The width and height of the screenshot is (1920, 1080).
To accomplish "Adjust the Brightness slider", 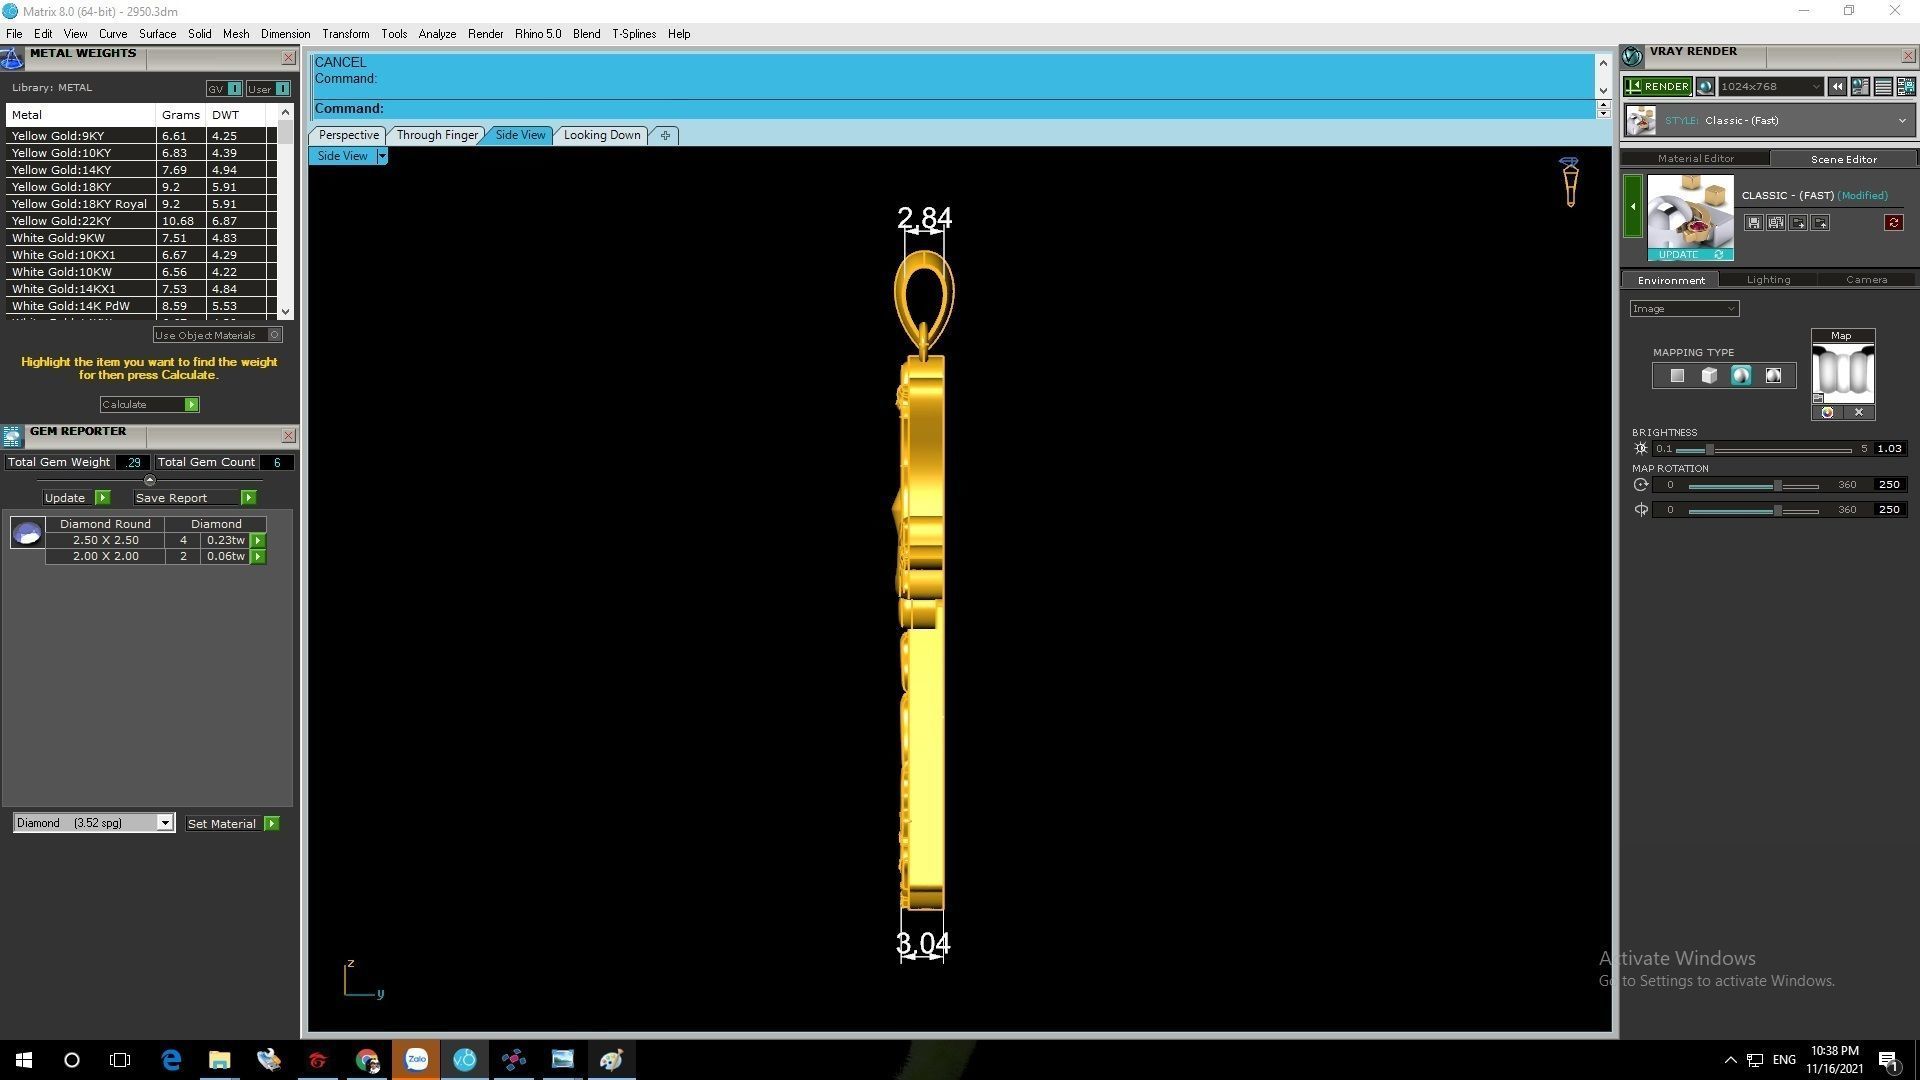I will (x=1710, y=450).
